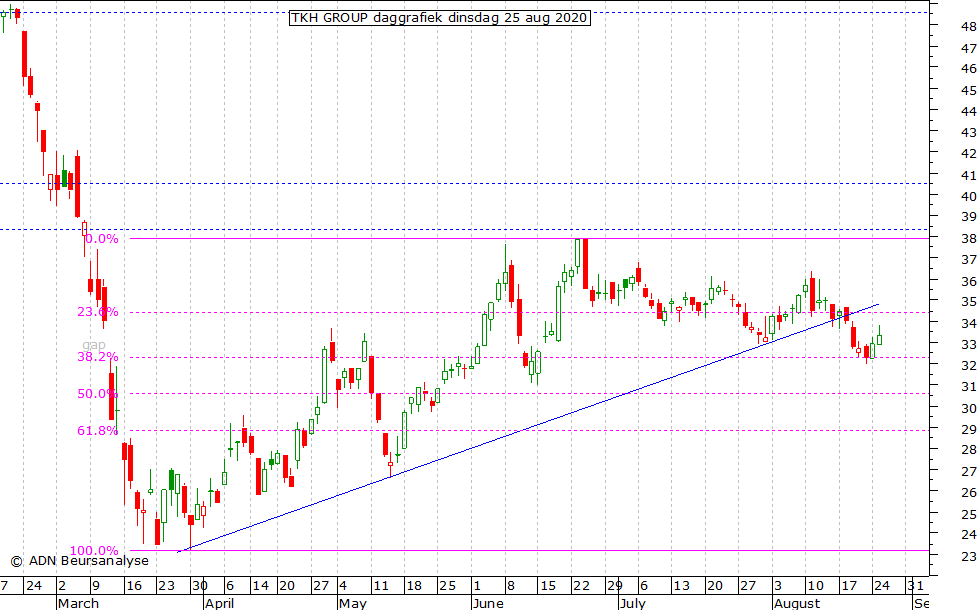Click the price axis label '23'
Image resolution: width=980 pixels, height=610 pixels.
click(x=969, y=556)
